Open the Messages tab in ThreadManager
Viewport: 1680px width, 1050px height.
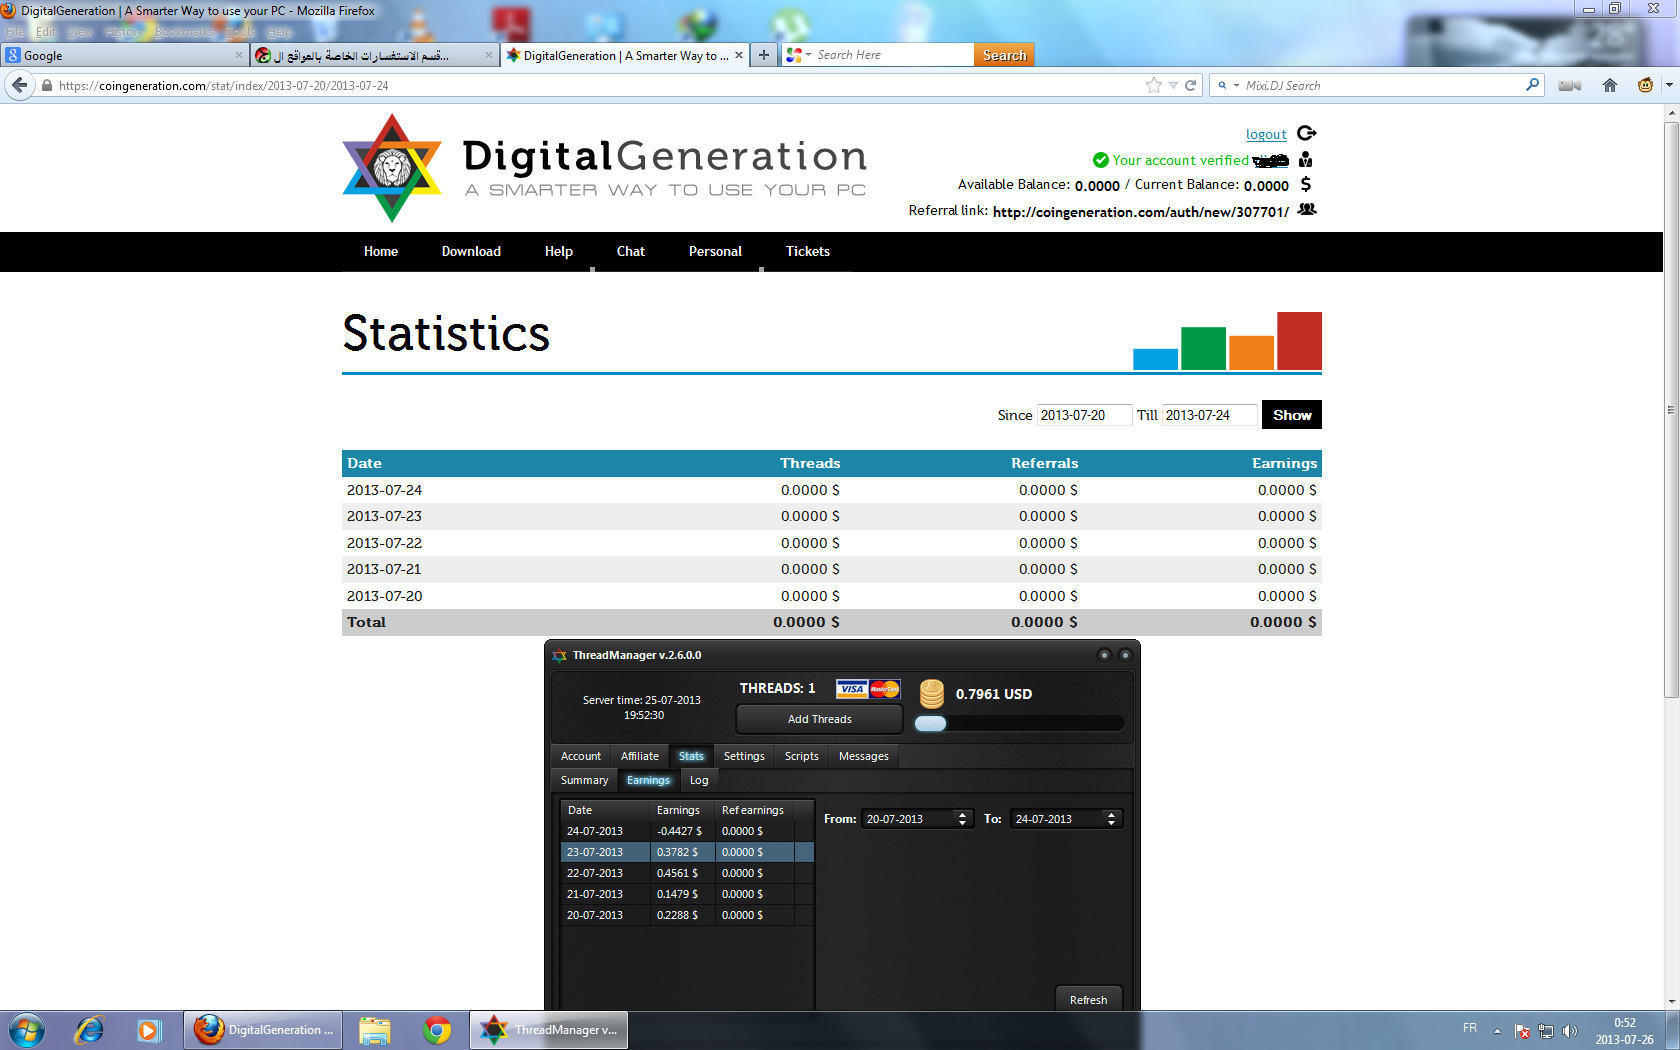[864, 756]
